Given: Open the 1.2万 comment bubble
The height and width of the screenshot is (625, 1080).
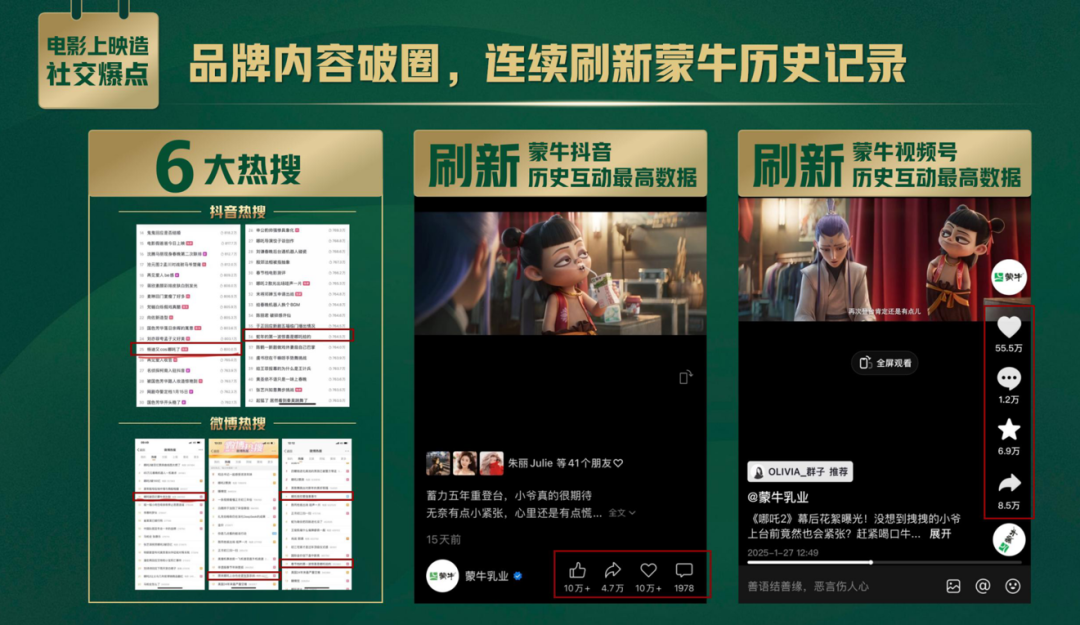Looking at the screenshot, I should point(1008,378).
